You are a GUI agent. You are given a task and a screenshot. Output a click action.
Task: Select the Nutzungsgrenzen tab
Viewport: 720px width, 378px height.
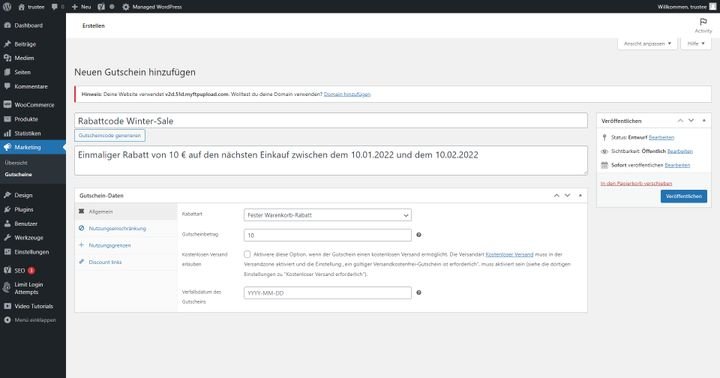(x=126, y=245)
